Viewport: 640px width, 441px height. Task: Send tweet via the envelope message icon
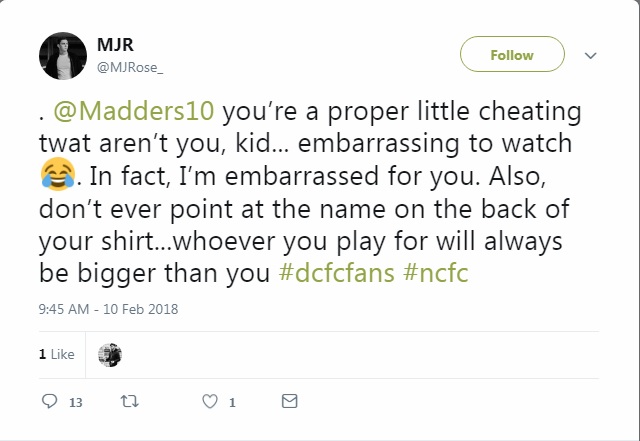coord(289,402)
